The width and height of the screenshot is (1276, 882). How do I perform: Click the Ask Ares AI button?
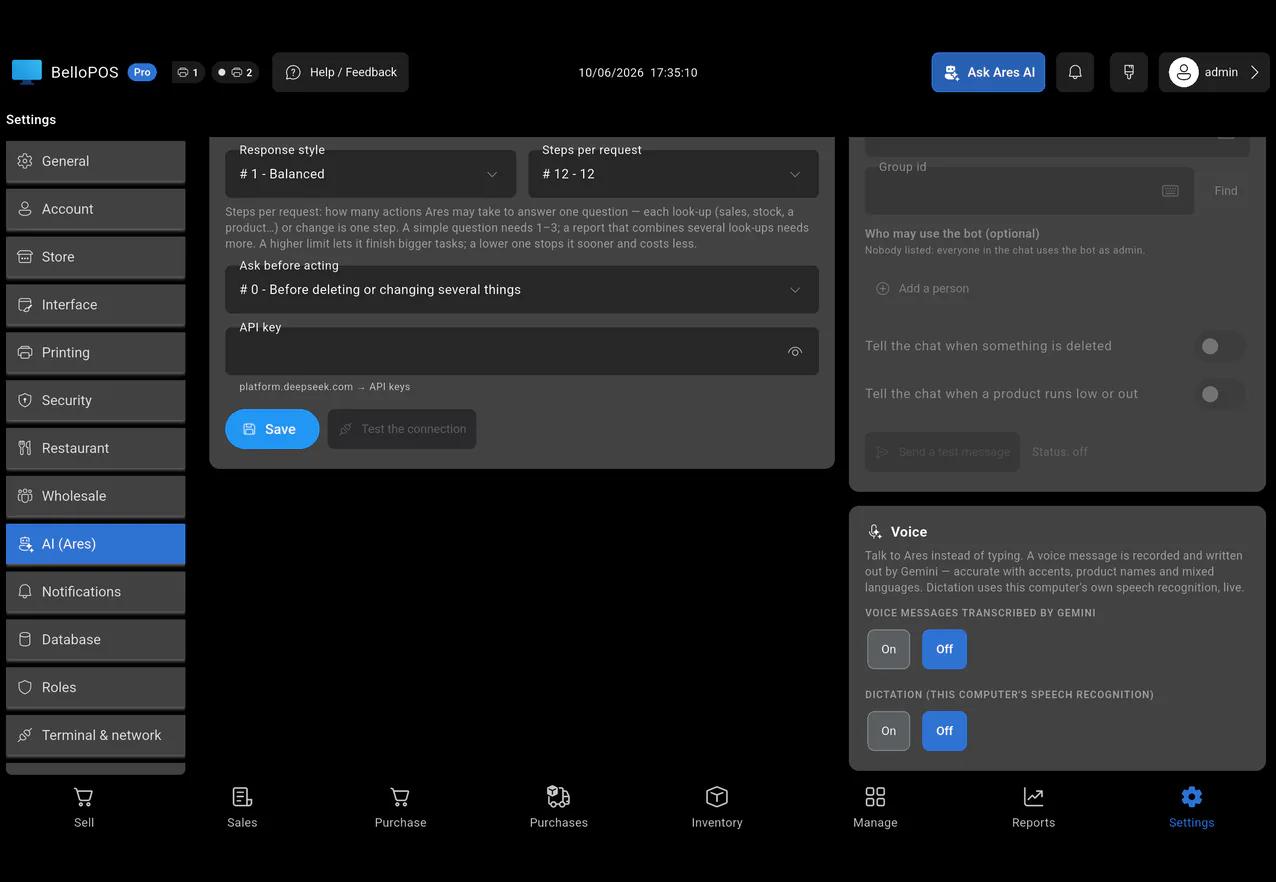click(x=988, y=72)
